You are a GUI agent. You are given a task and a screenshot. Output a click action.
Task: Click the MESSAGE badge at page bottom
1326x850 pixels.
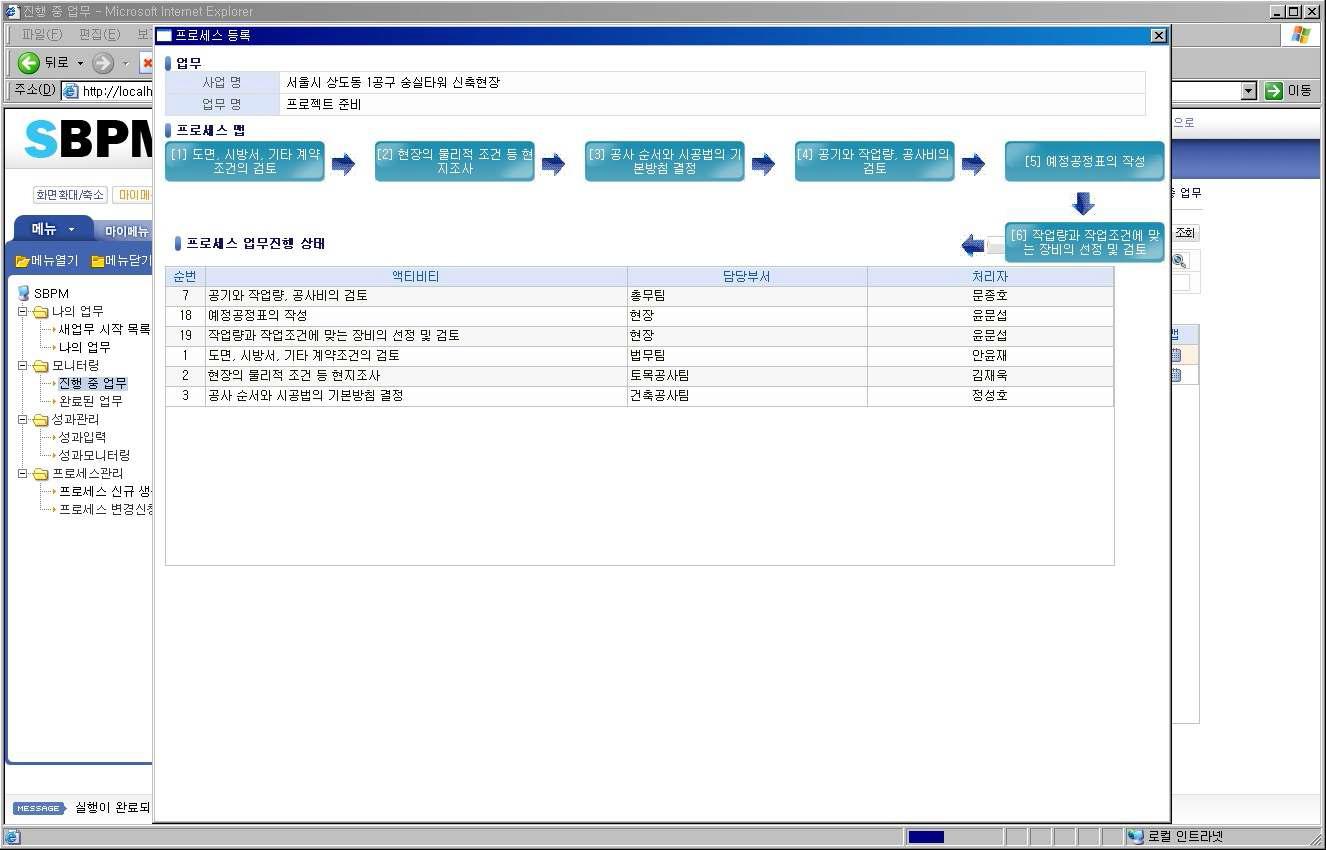39,808
